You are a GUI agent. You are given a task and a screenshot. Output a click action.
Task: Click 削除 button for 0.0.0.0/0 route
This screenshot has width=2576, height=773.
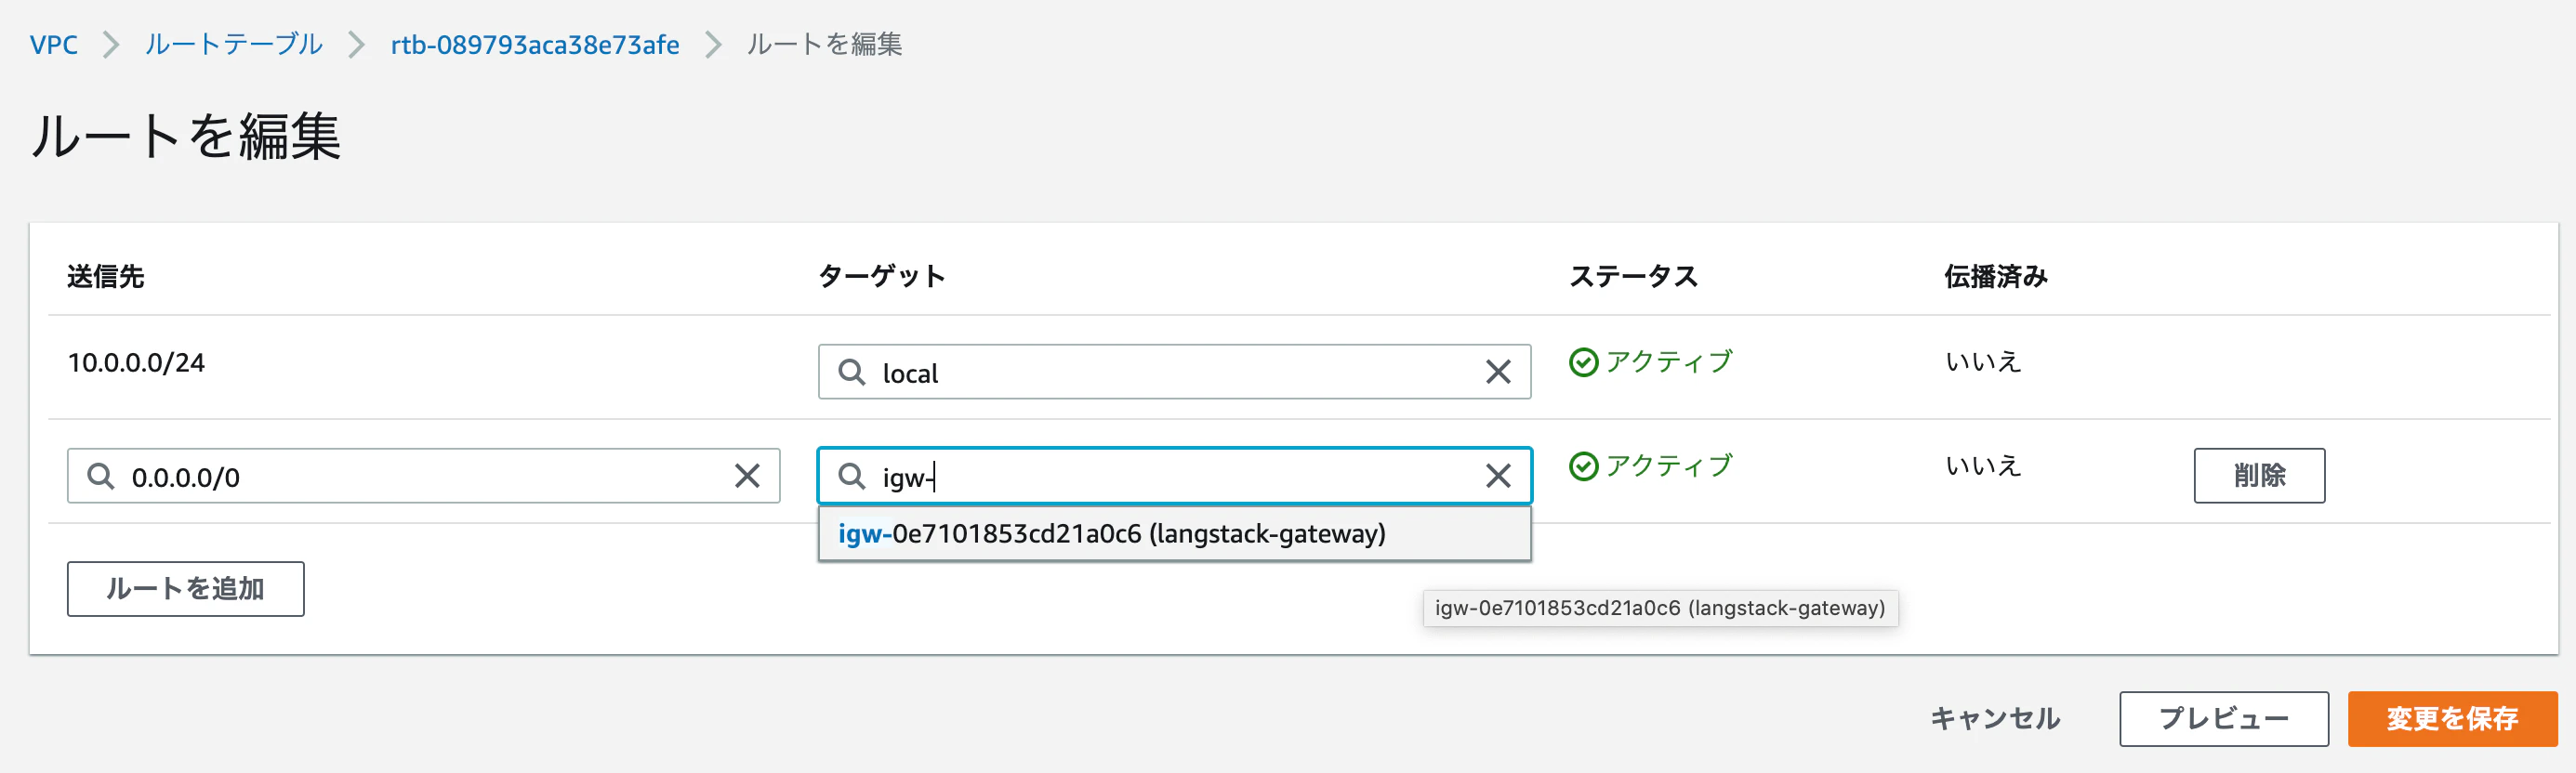point(2259,476)
